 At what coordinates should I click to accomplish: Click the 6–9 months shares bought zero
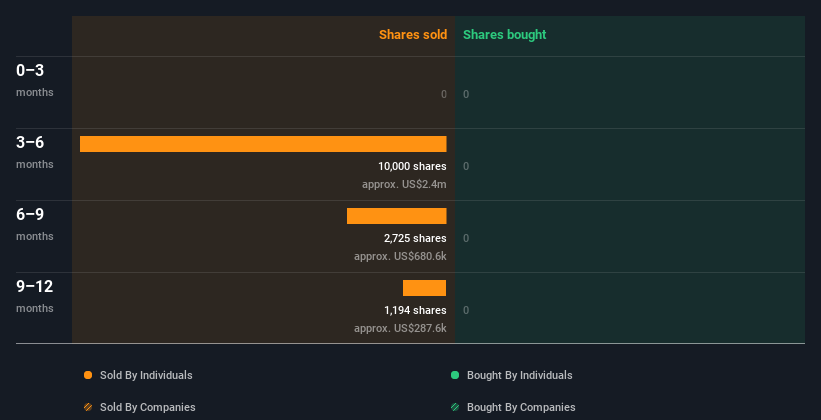click(466, 238)
